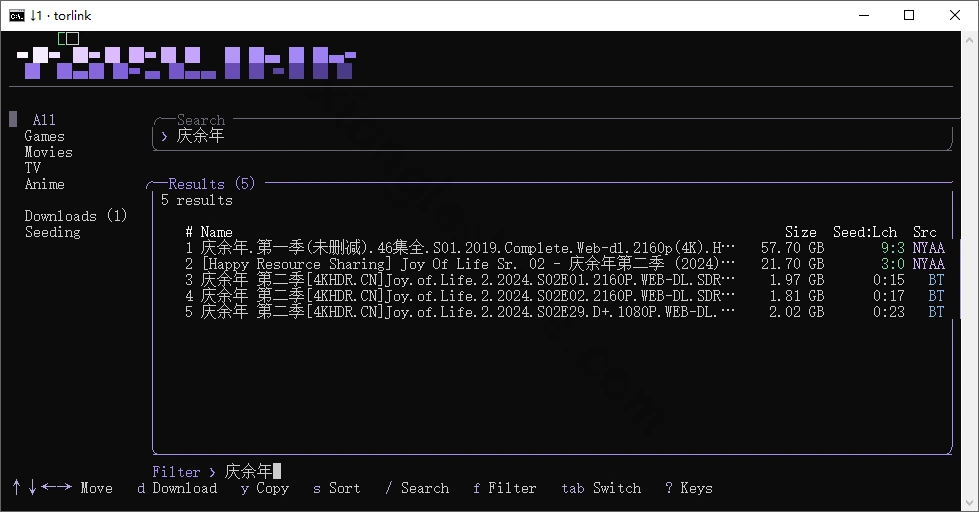Click NYAA source of the first result
This screenshot has height=512, width=979.
[928, 248]
